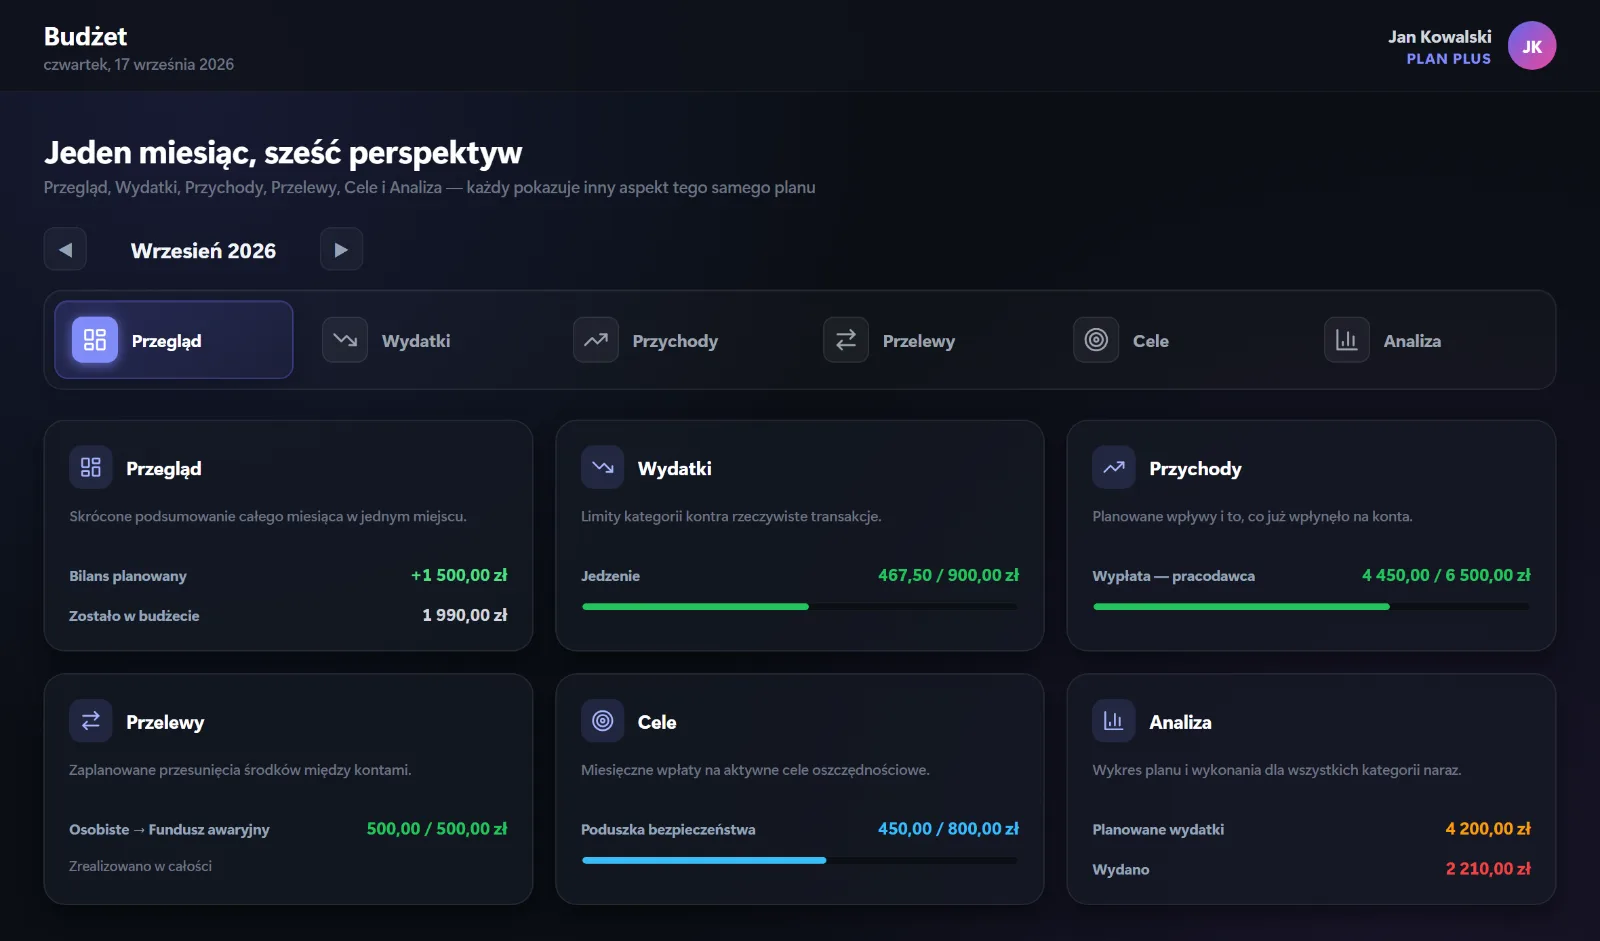
Task: Open the Przegląd card title
Action: 164,469
